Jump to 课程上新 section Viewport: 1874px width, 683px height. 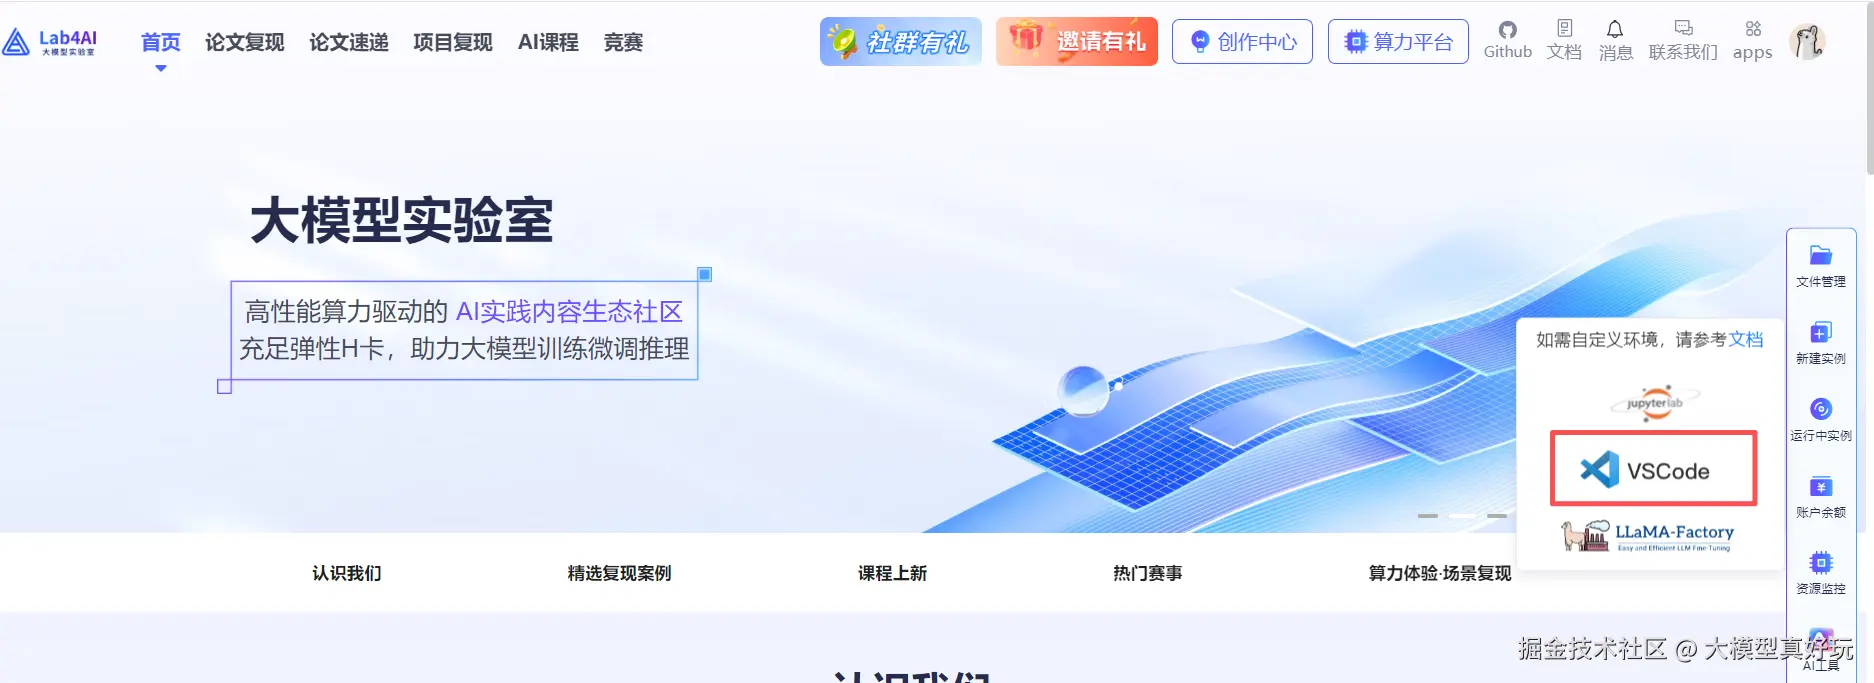tap(892, 573)
